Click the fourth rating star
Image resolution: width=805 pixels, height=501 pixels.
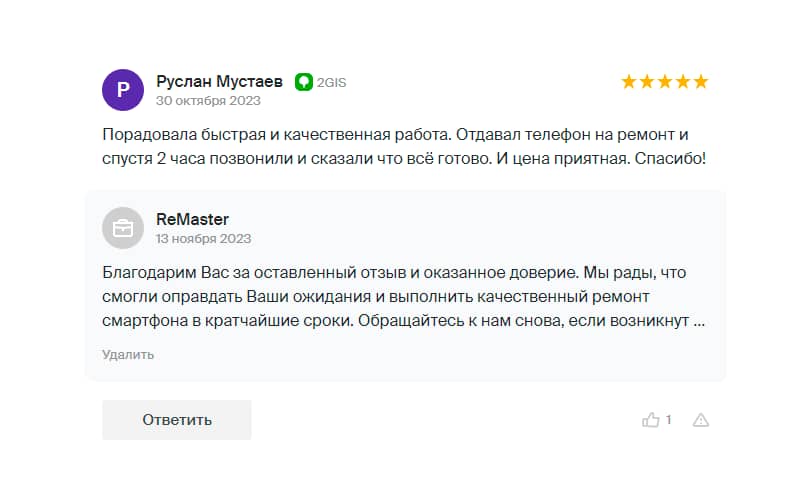click(x=683, y=82)
